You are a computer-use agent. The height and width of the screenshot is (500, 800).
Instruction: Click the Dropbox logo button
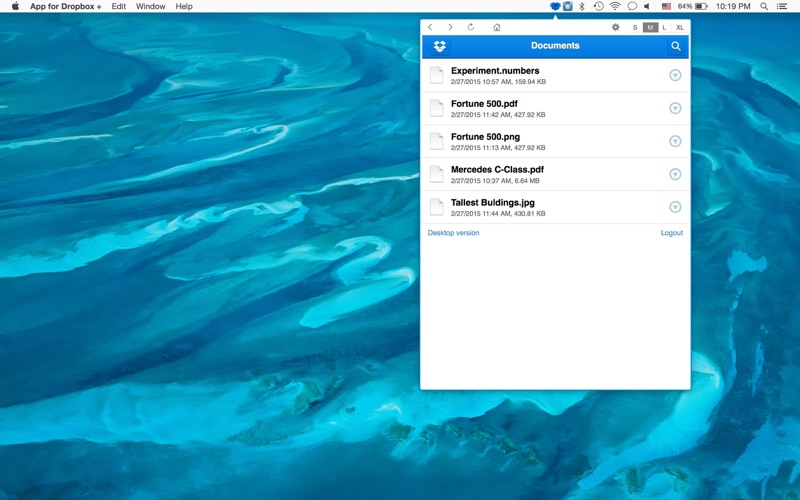pyautogui.click(x=439, y=46)
